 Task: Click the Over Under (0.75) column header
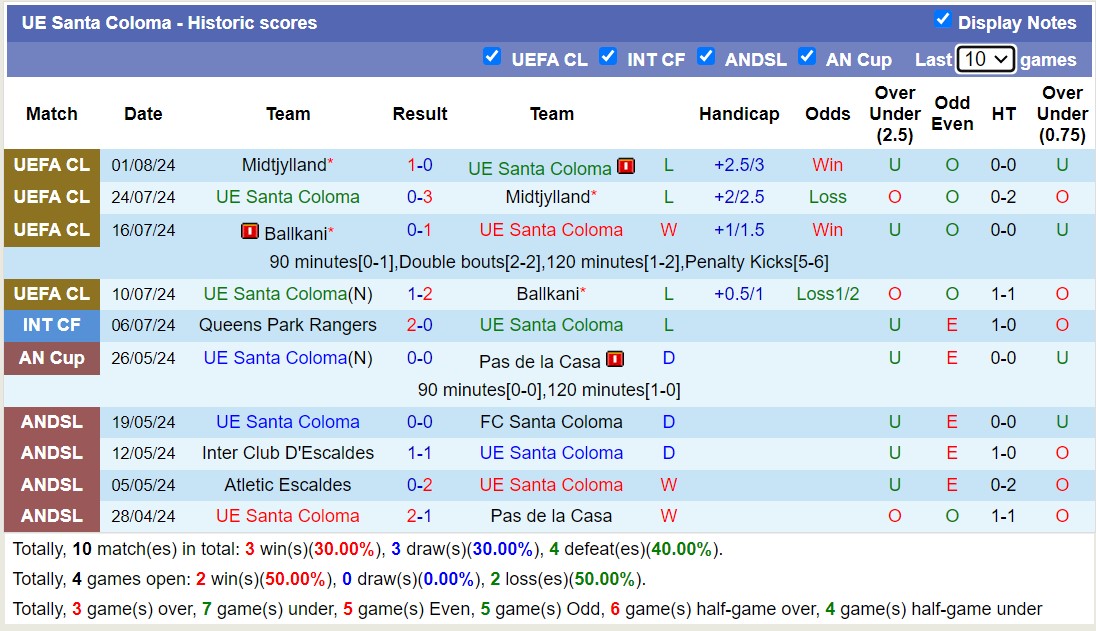[1062, 114]
